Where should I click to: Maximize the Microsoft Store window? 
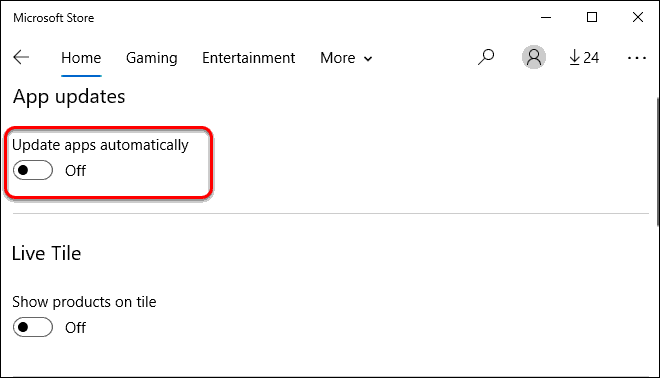(x=592, y=17)
